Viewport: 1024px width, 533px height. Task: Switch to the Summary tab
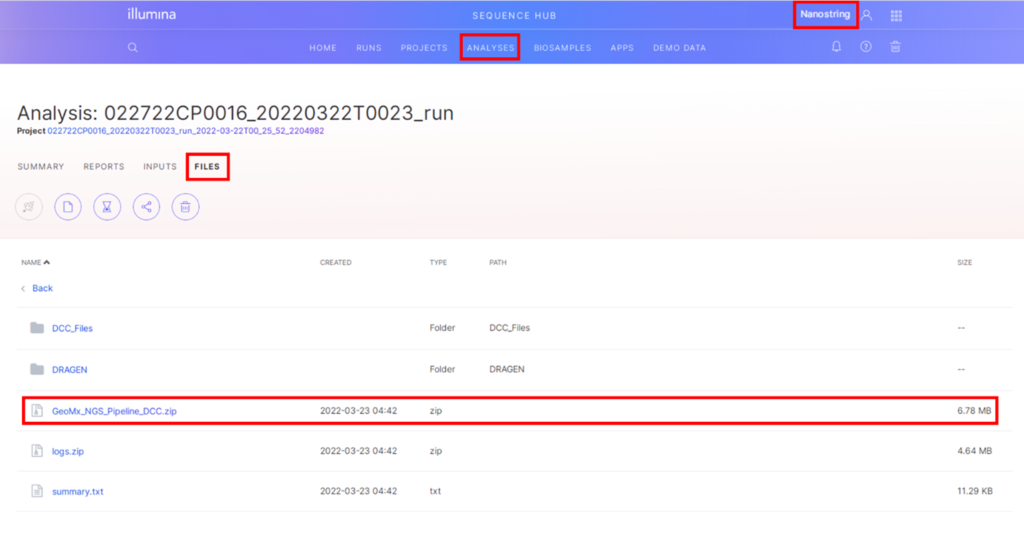click(41, 167)
